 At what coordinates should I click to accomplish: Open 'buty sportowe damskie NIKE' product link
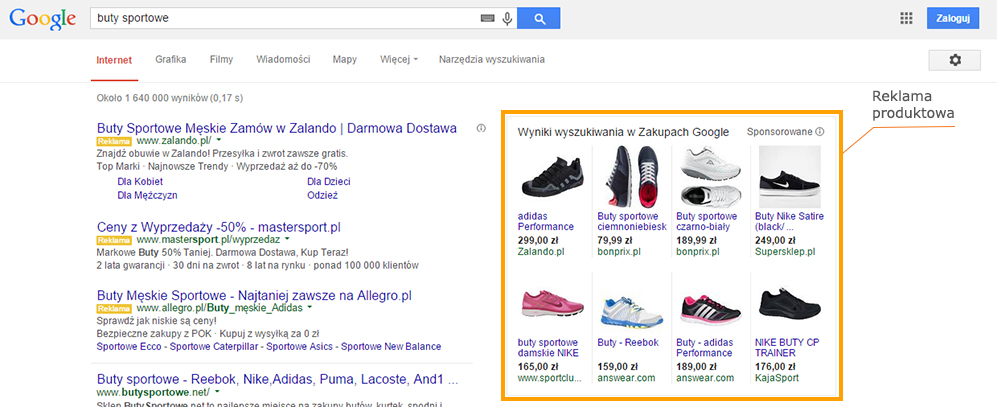coord(548,347)
